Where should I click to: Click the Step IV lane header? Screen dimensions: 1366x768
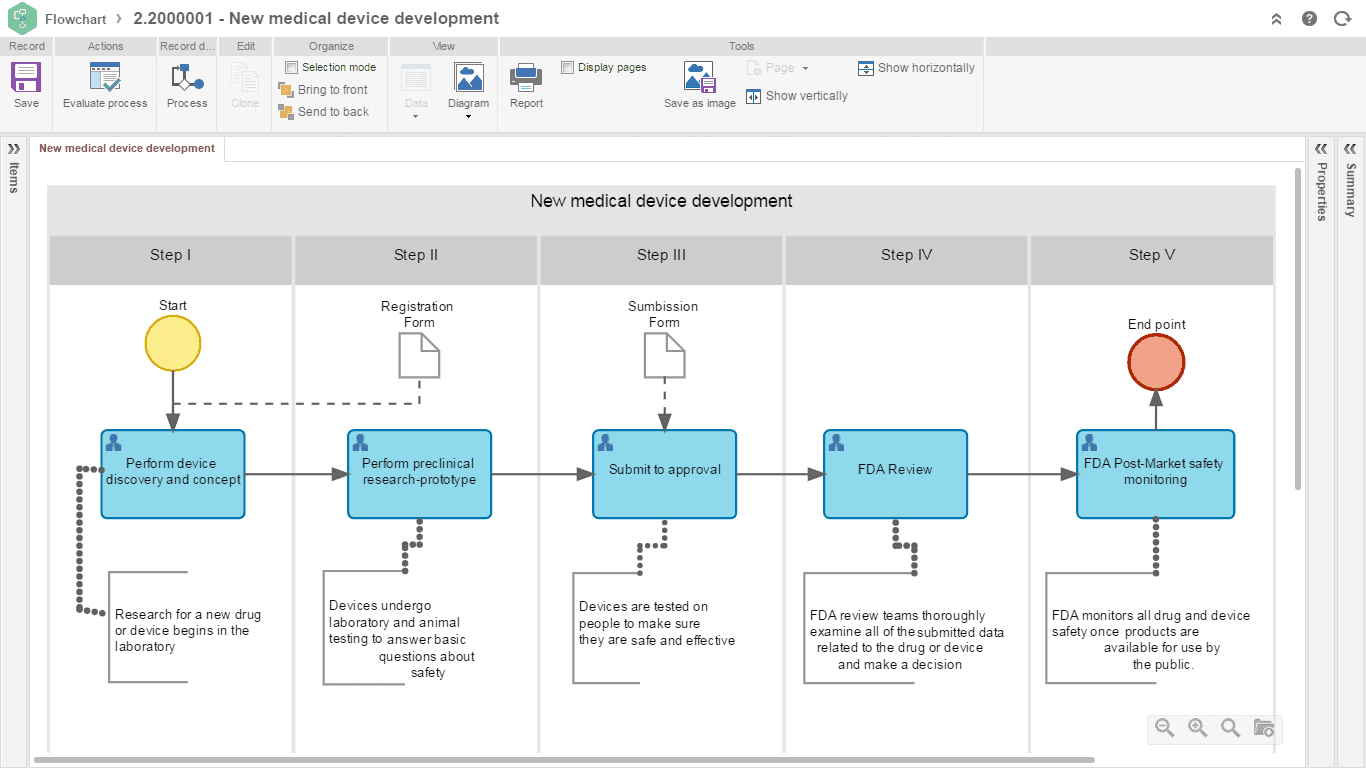[906, 260]
